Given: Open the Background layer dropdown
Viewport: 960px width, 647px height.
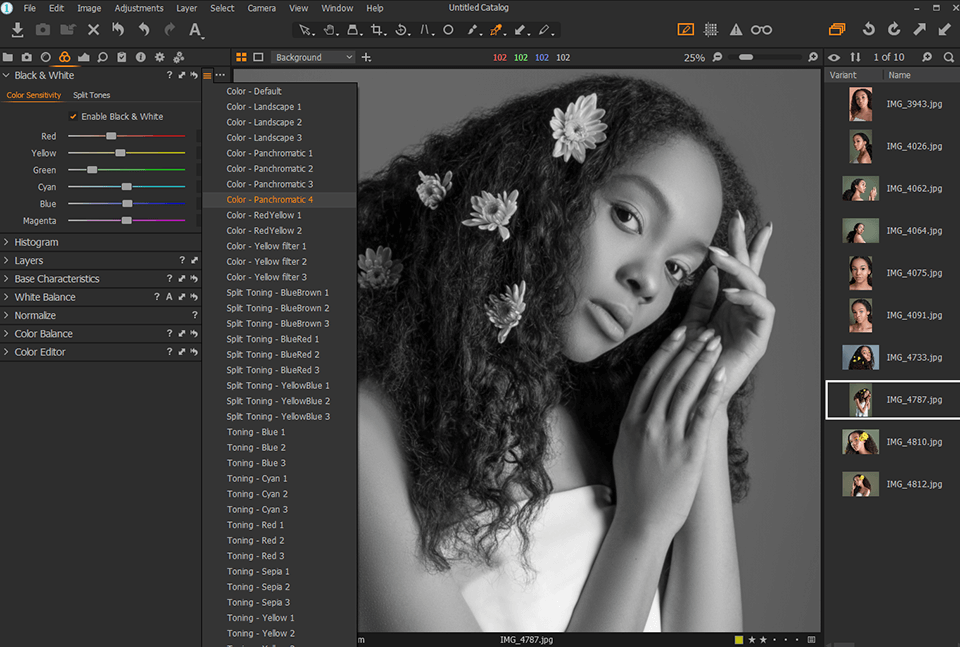Looking at the screenshot, I should tap(313, 57).
